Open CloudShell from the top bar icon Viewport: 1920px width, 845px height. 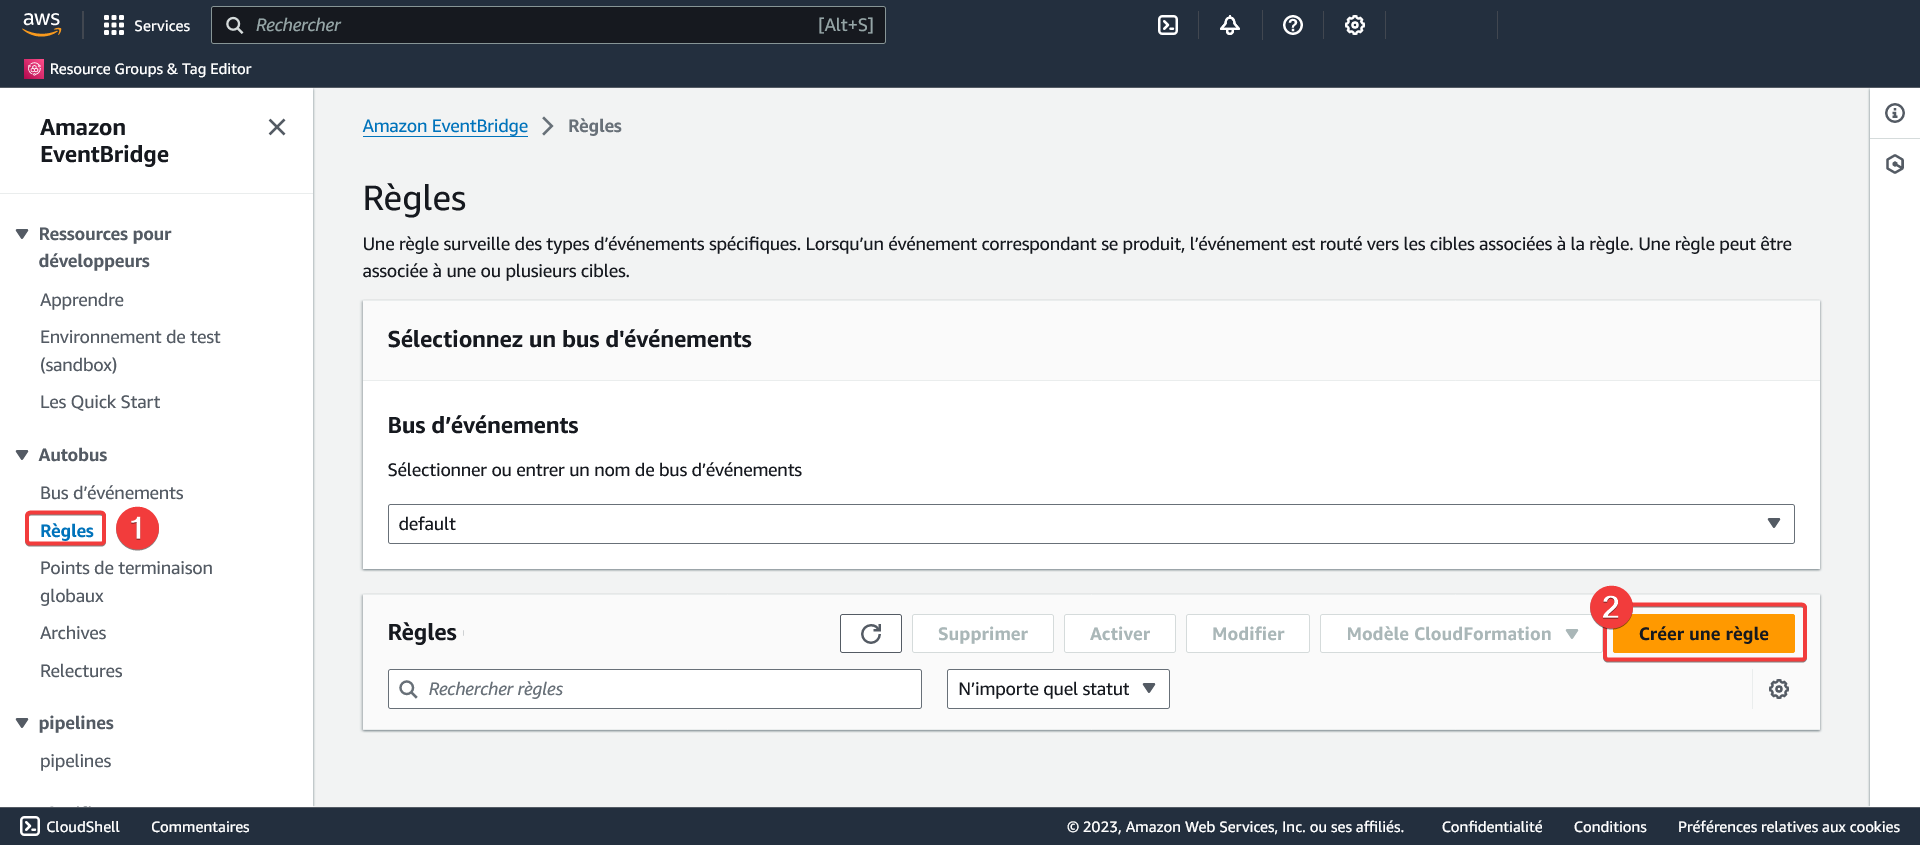pyautogui.click(x=1168, y=25)
